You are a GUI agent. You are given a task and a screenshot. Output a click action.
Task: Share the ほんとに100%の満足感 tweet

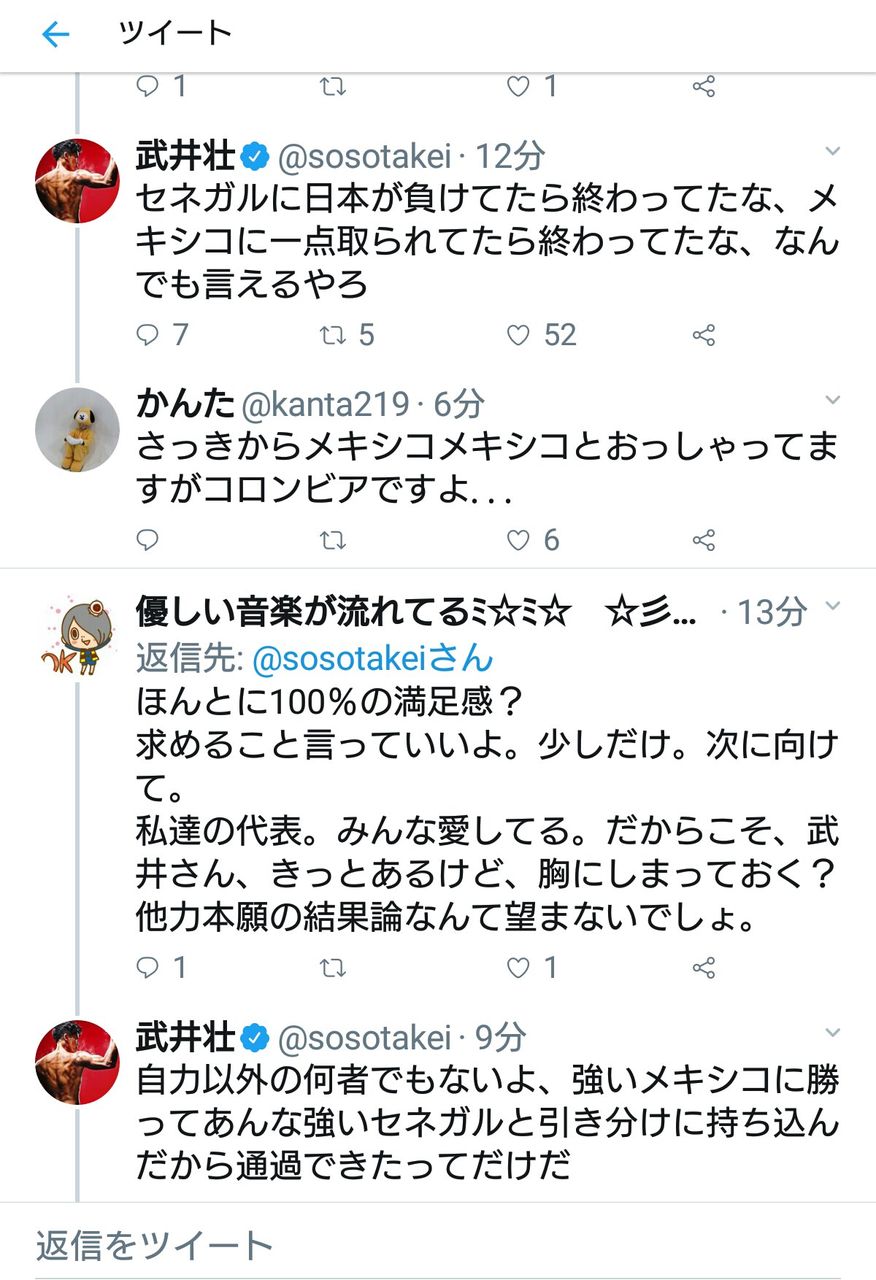coord(704,967)
